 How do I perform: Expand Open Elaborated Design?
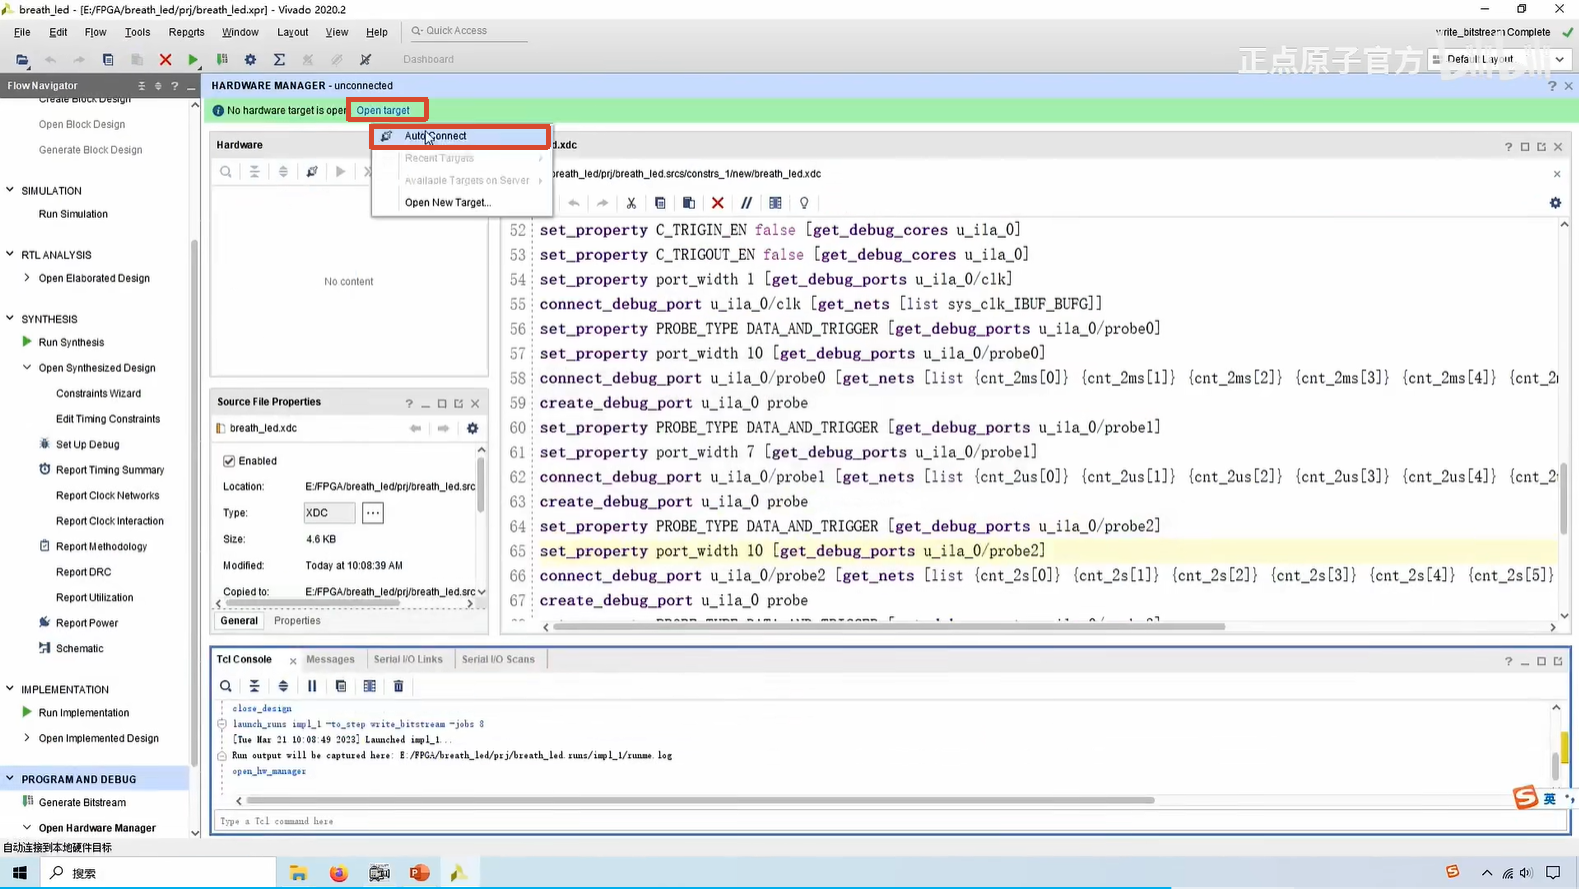(x=27, y=278)
